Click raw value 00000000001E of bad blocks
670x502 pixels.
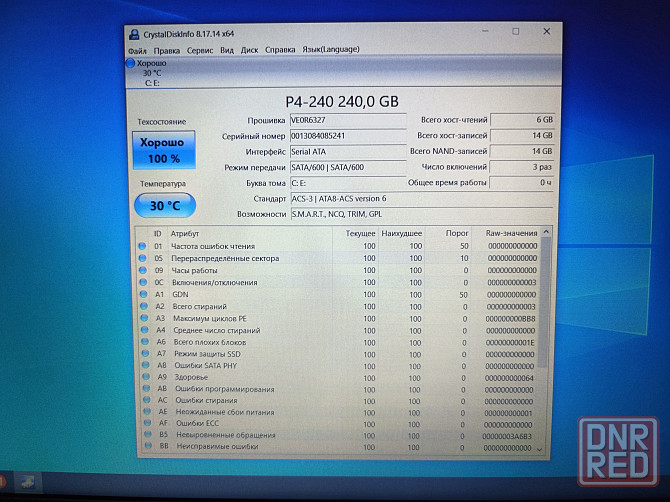point(510,343)
